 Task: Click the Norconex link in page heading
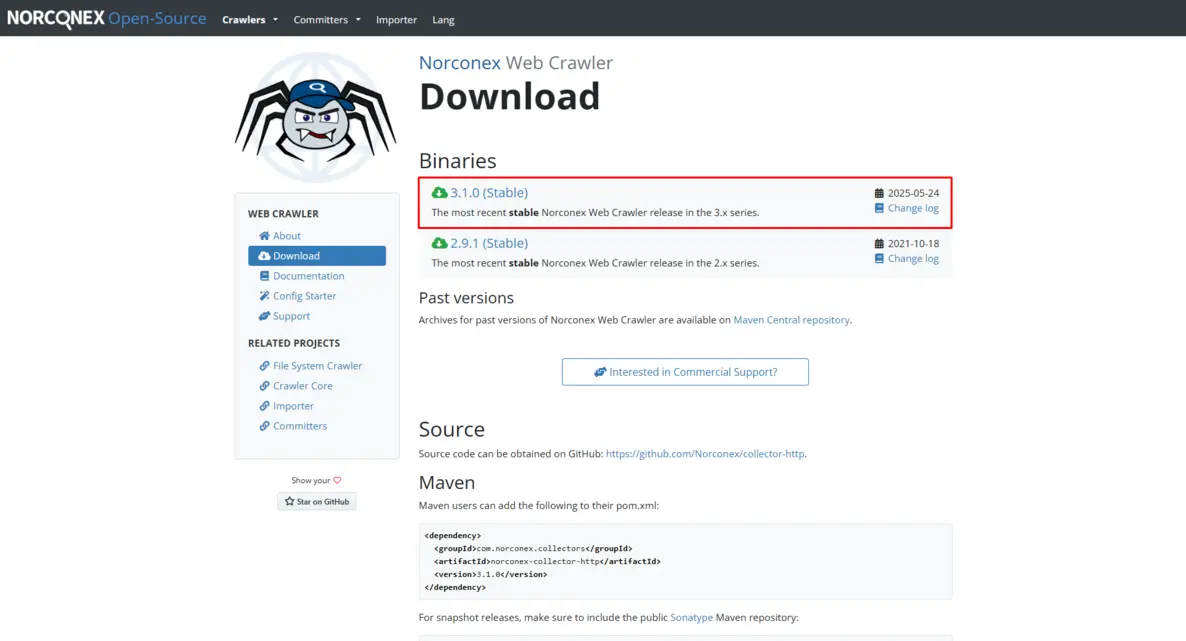pyautogui.click(x=459, y=63)
